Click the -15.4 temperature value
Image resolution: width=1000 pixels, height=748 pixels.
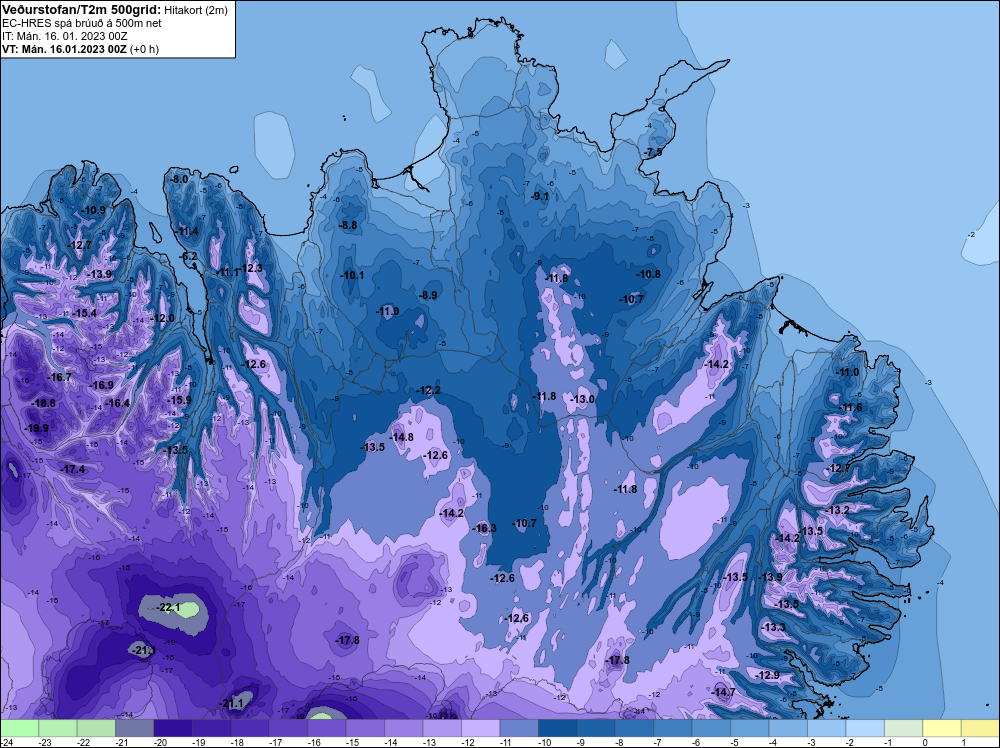tap(85, 313)
